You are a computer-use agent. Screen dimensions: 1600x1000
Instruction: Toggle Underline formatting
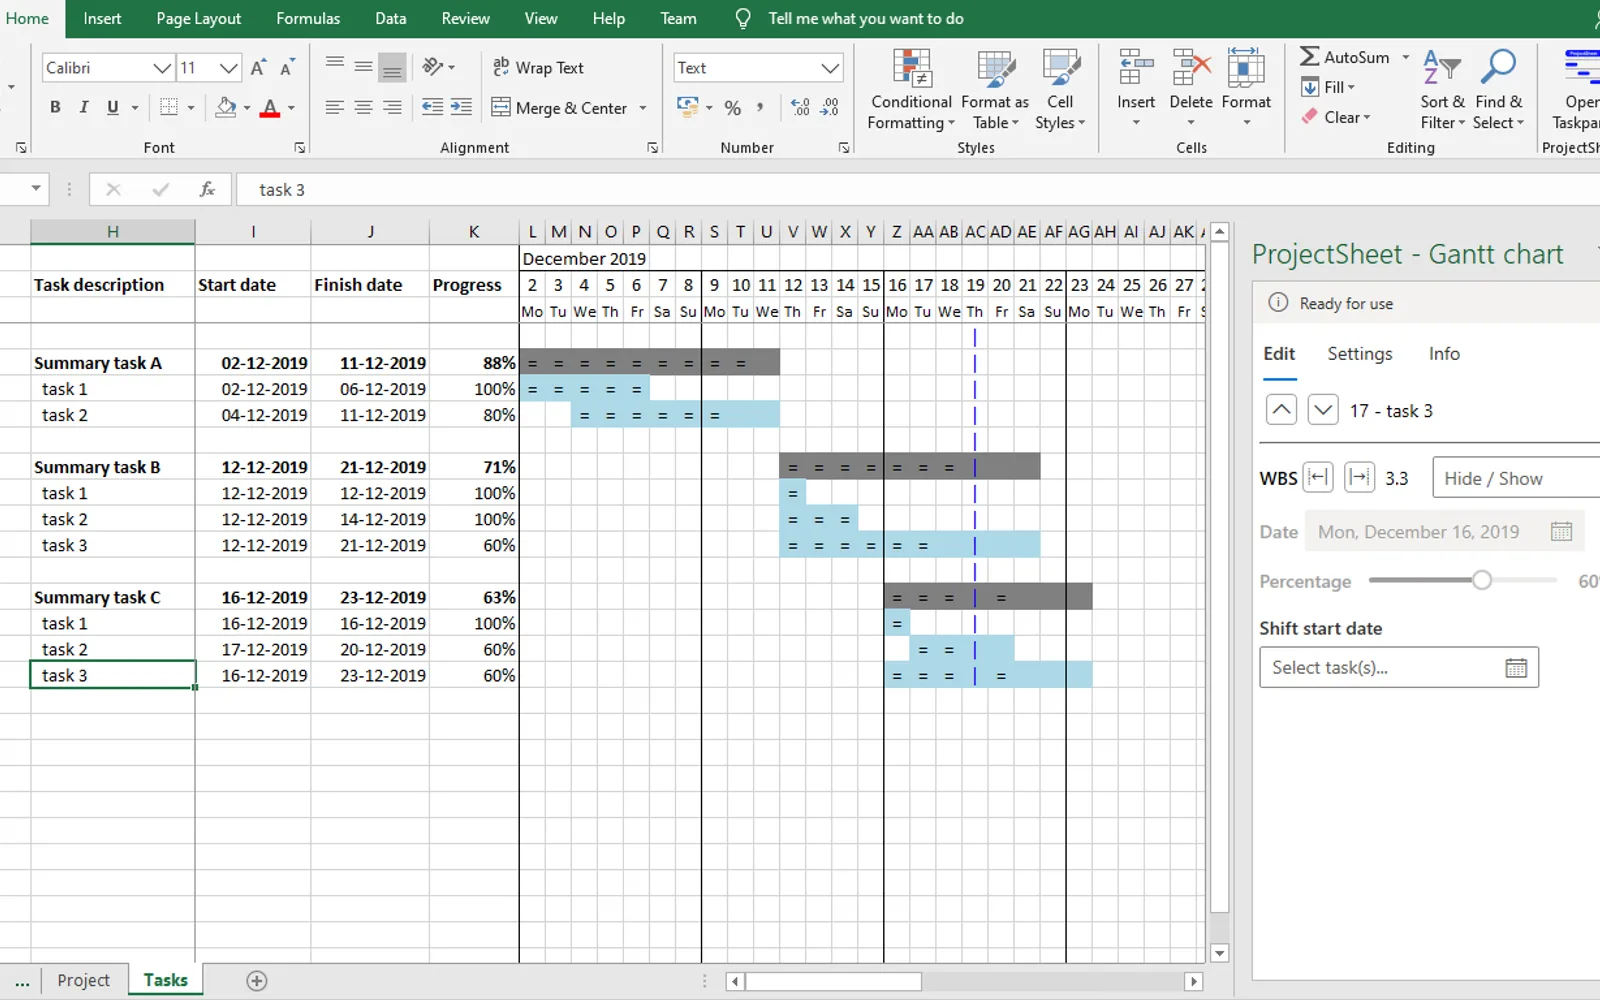[113, 107]
